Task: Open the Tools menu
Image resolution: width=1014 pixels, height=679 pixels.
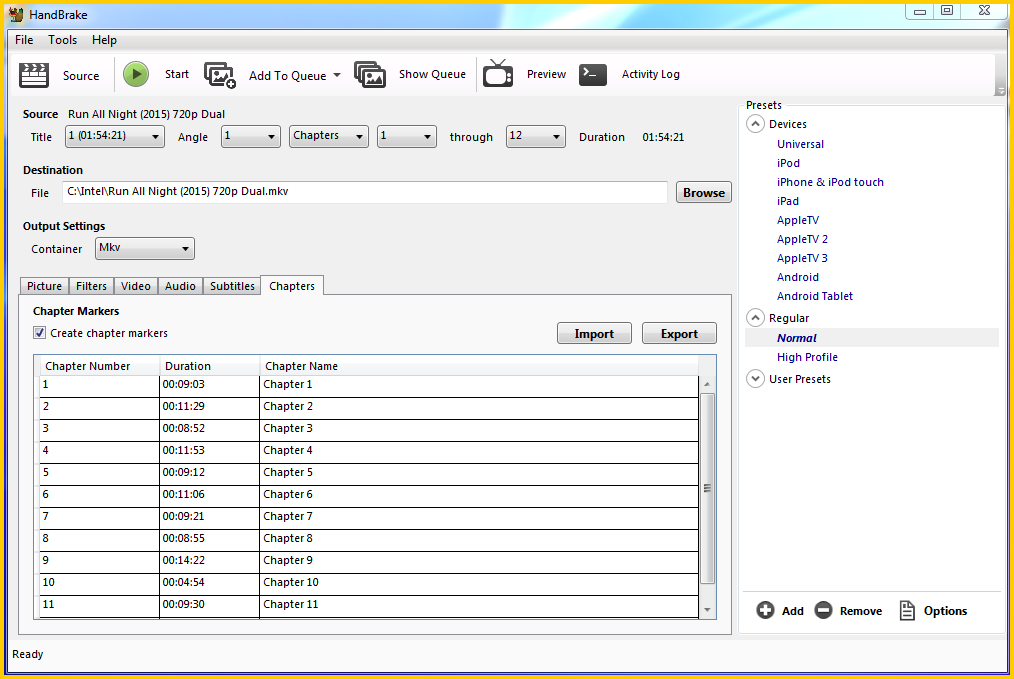Action: 62,40
